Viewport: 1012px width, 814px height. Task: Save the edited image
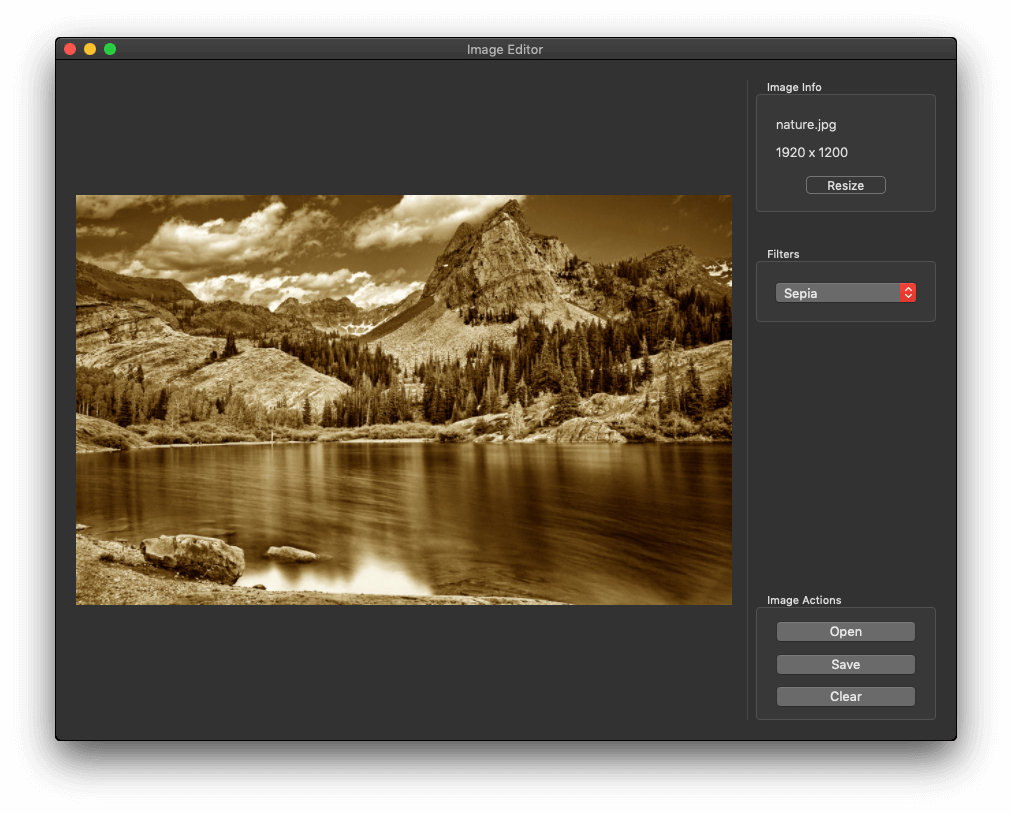[845, 664]
